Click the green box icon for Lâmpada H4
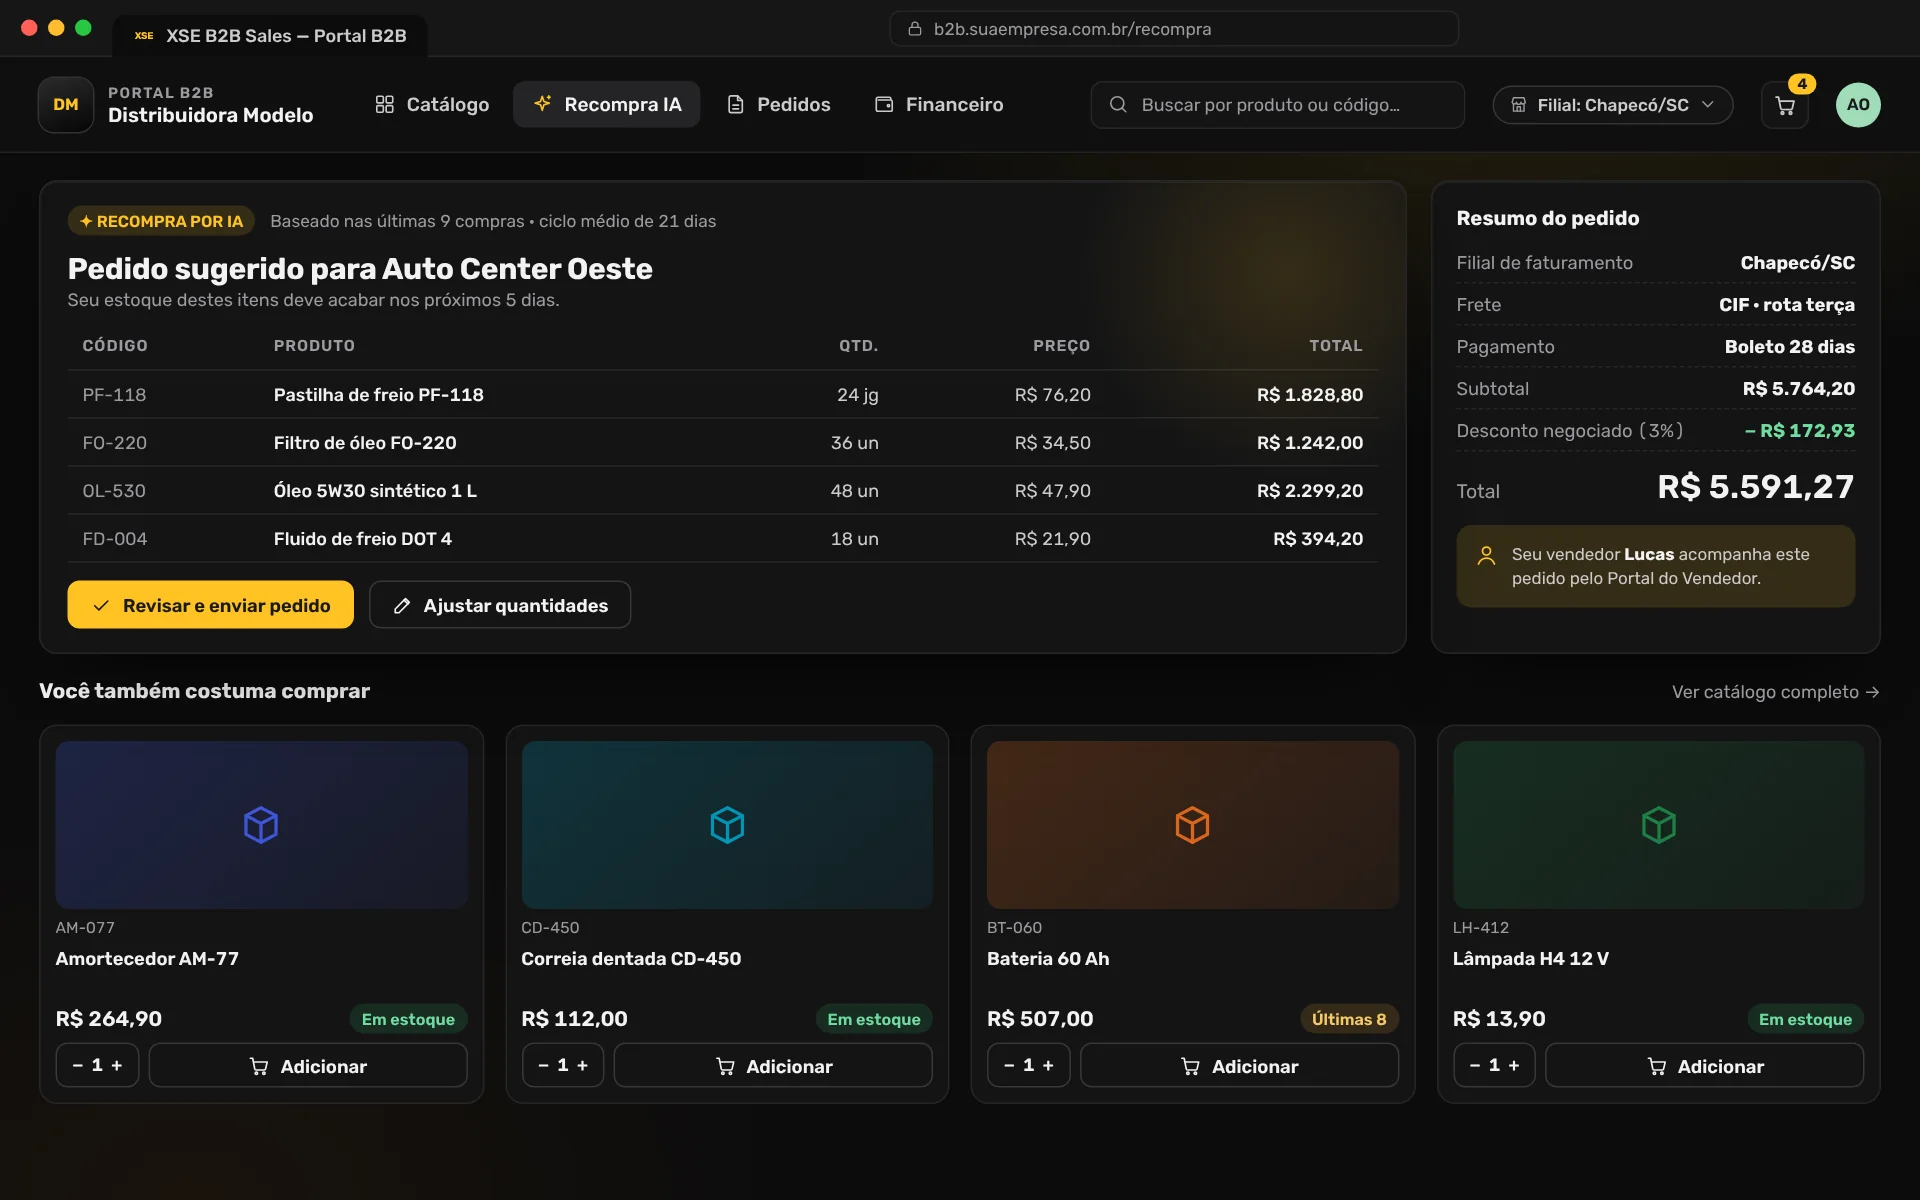The height and width of the screenshot is (1200, 1920). pos(1658,825)
